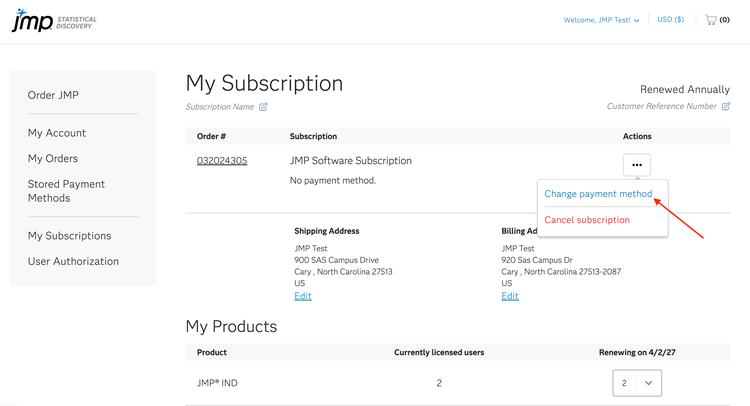The height and width of the screenshot is (406, 750).
Task: Edit Customer Reference Number pencil icon
Action: [x=726, y=106]
